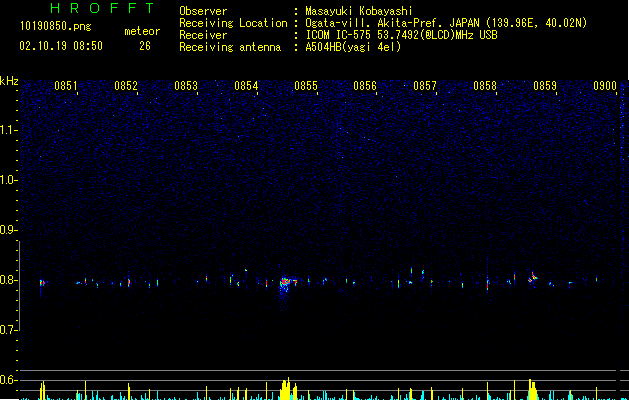629x400 pixels.
Task: Click time marker 0859
Action: (x=545, y=86)
